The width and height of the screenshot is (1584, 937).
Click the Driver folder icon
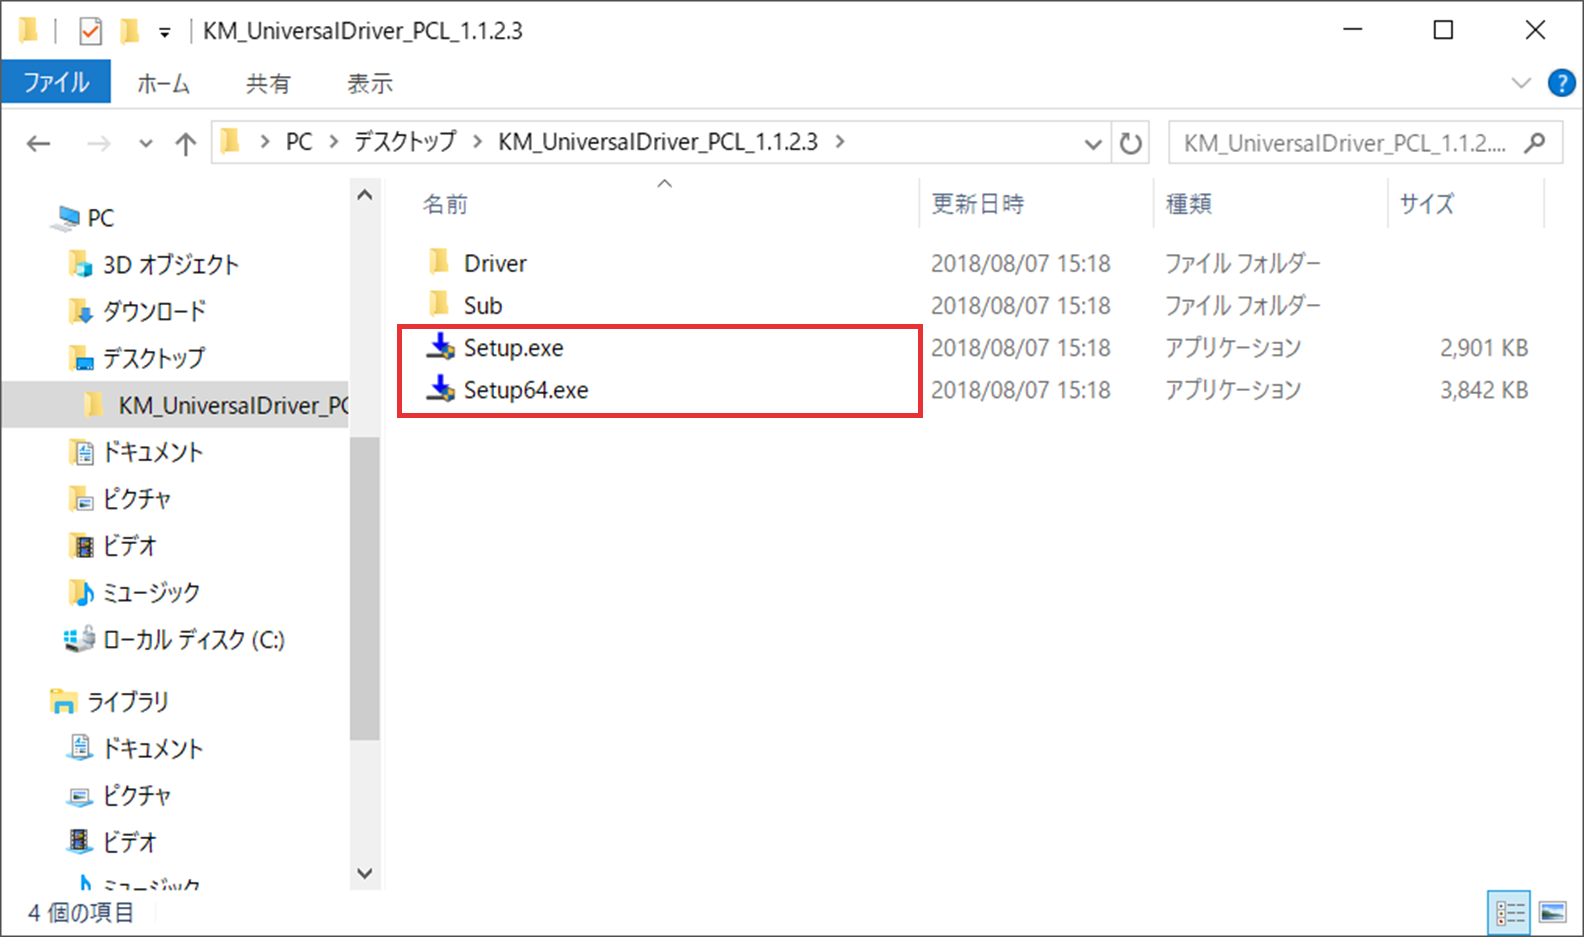click(439, 262)
